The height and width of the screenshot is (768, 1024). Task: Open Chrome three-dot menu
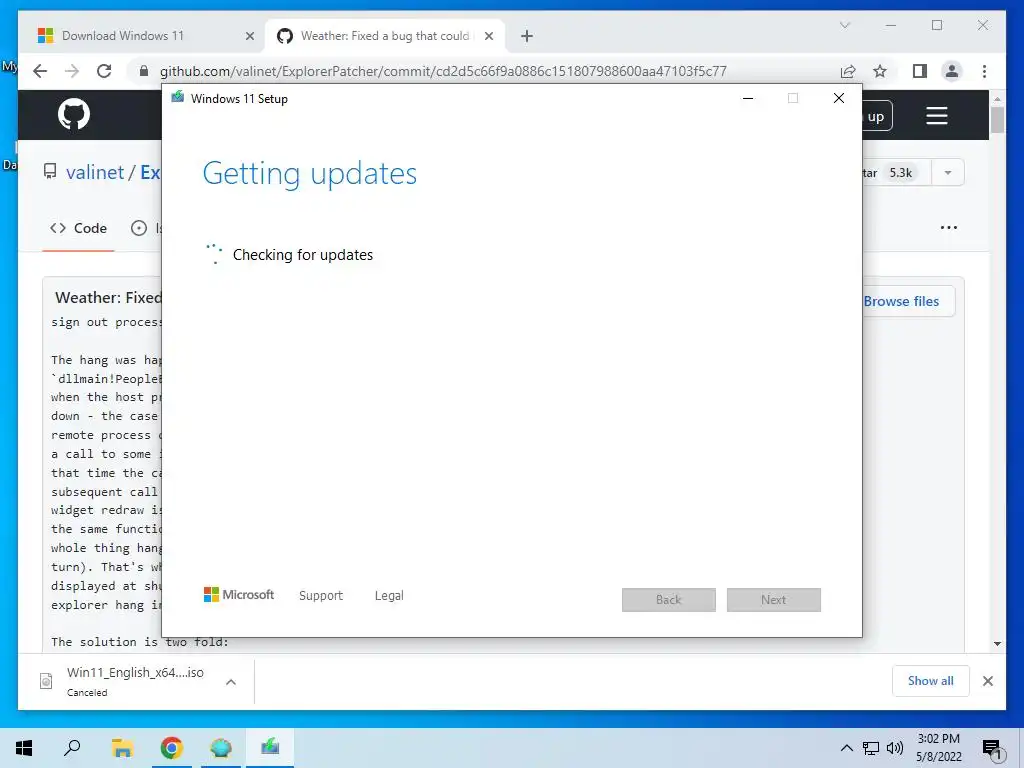[984, 71]
